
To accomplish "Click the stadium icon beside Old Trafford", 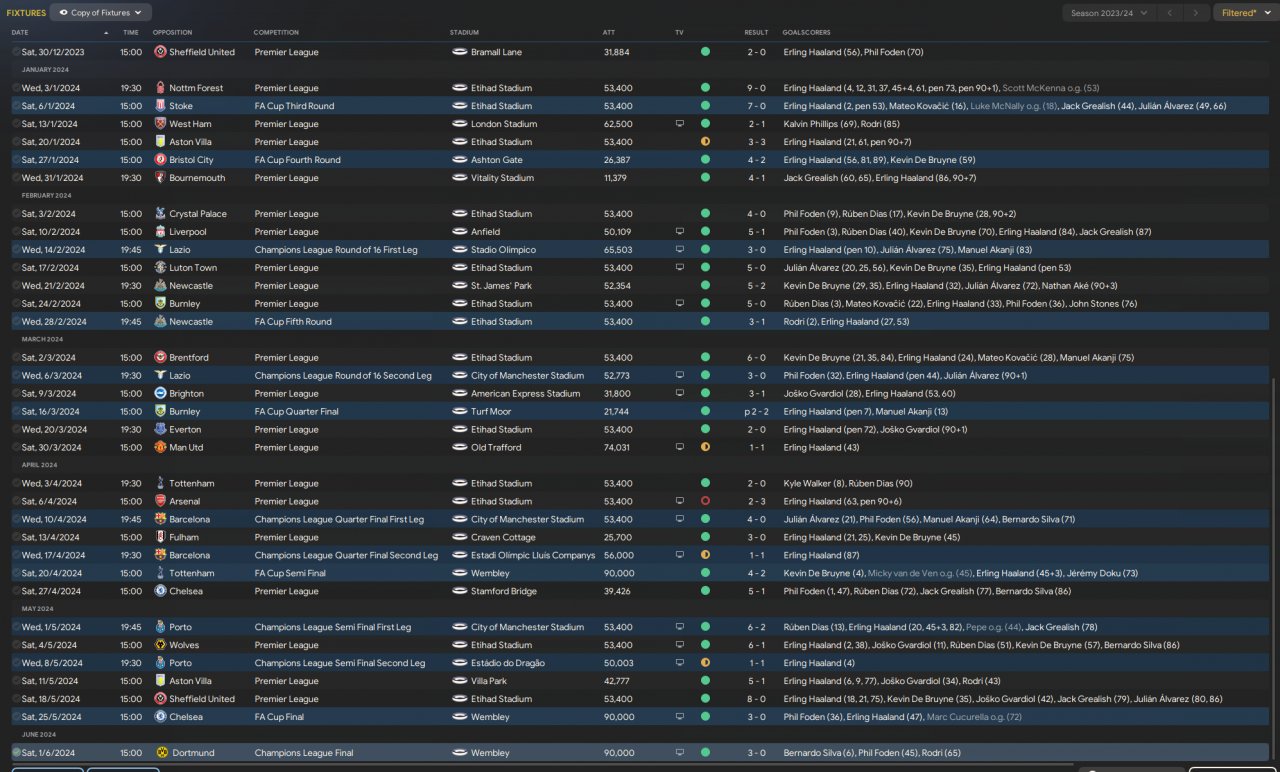I will [459, 448].
